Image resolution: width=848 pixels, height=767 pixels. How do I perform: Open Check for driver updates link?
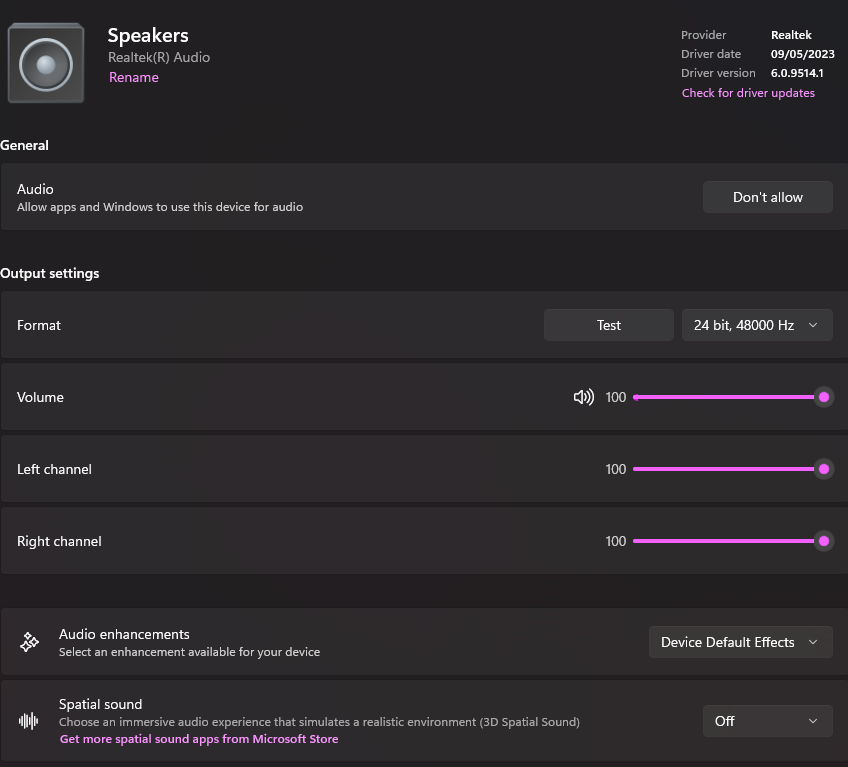[x=748, y=93]
